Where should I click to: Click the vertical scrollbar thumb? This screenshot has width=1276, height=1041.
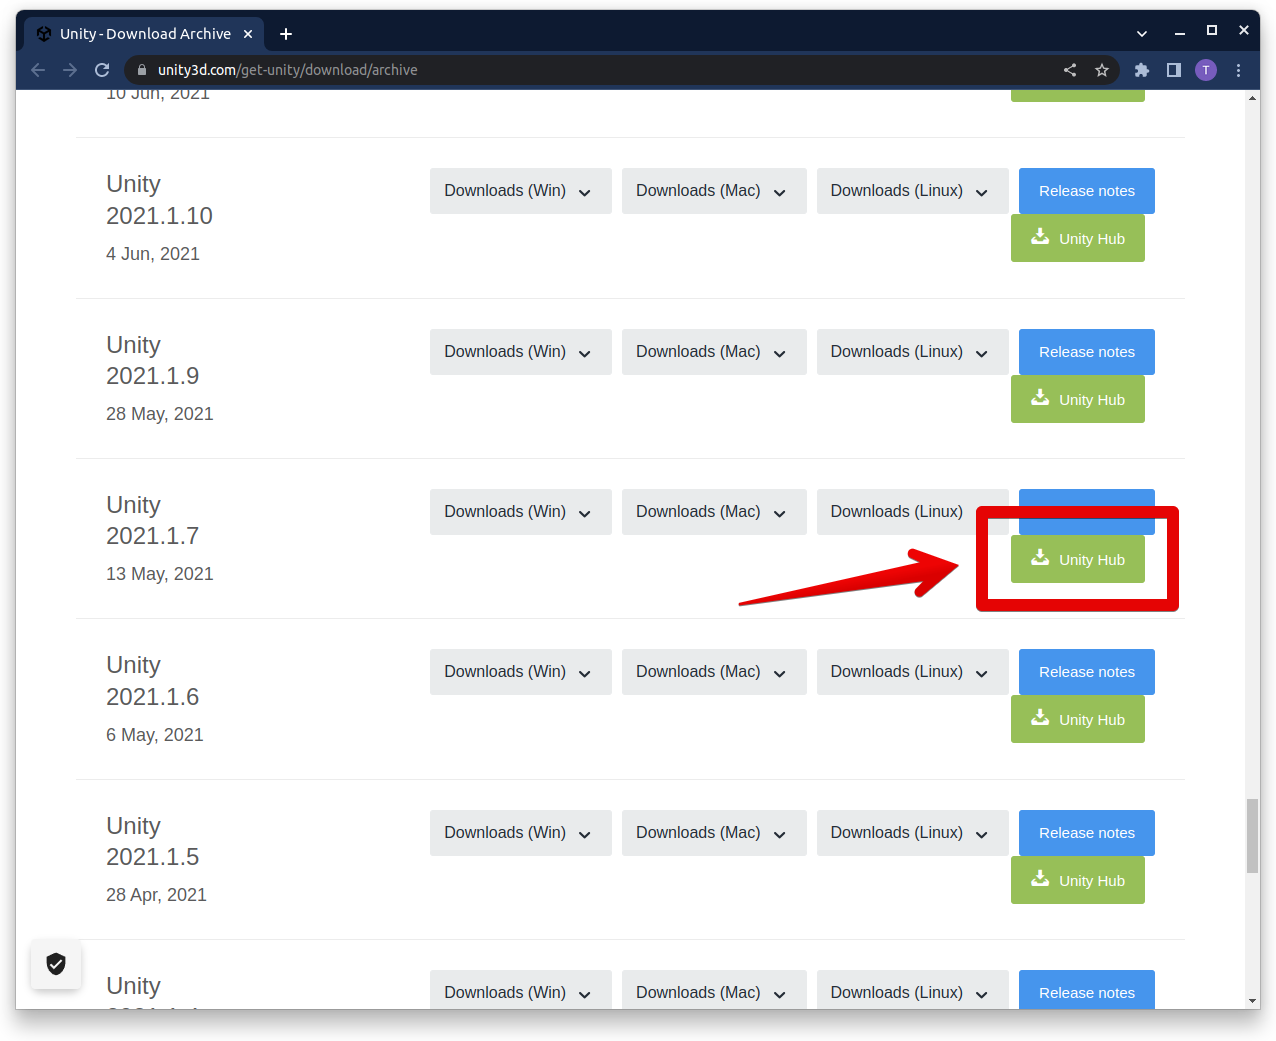pyautogui.click(x=1252, y=836)
